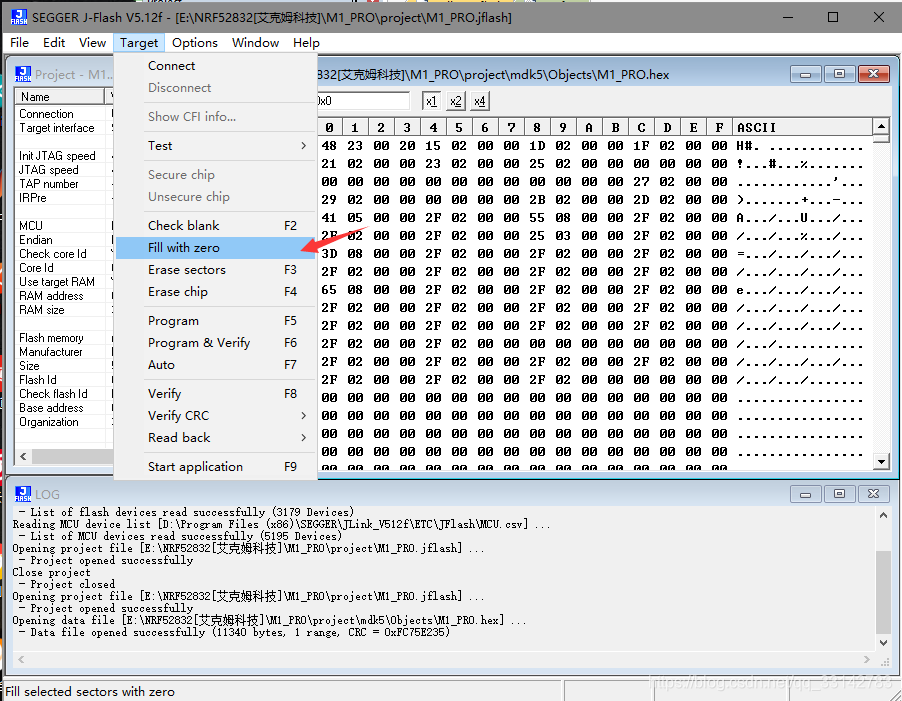
Task: Set hex view width to x2
Action: 455,101
